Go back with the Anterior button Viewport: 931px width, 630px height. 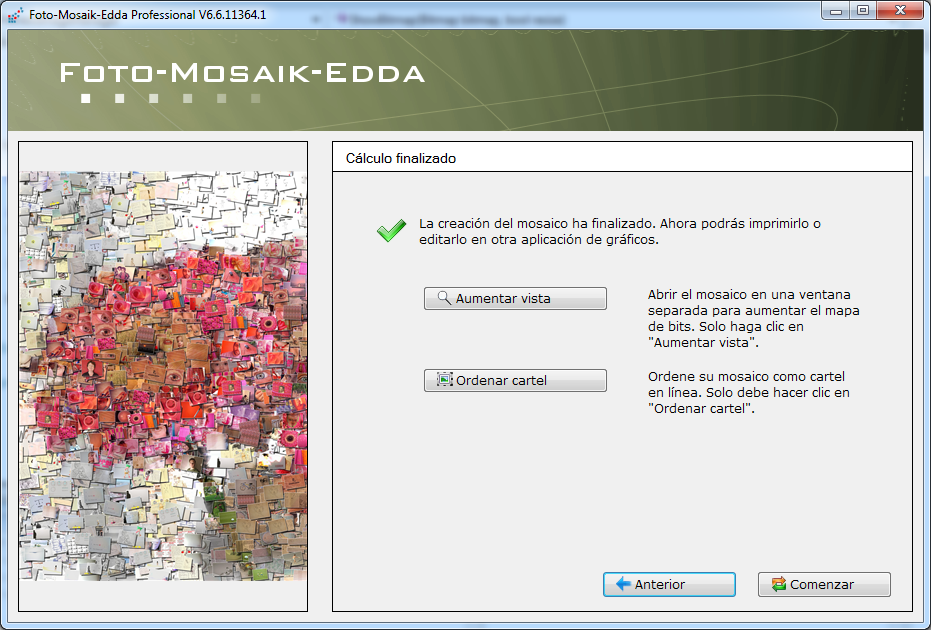pyautogui.click(x=669, y=584)
